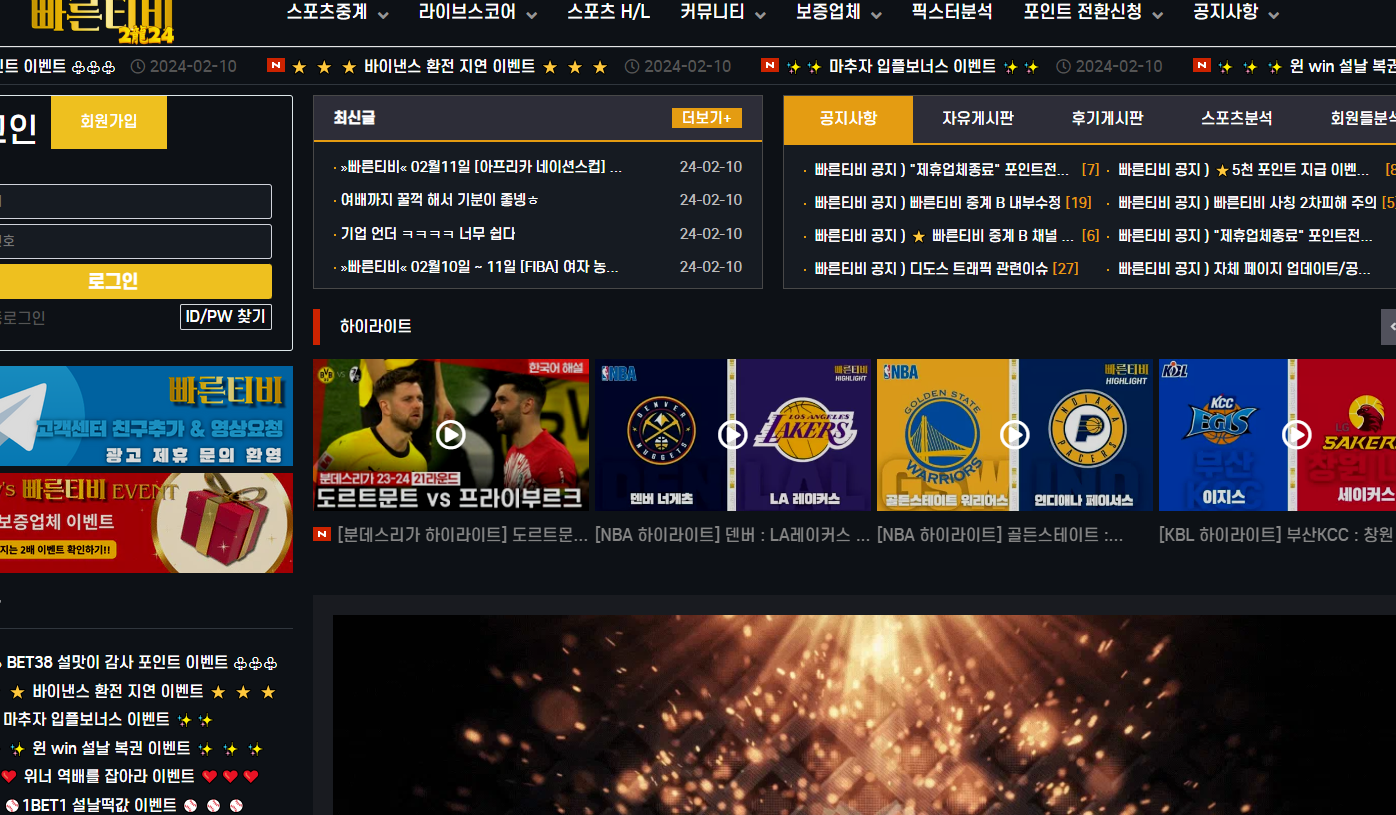Open the 픽스터분석 menu item
The image size is (1396, 815).
(x=952, y=13)
